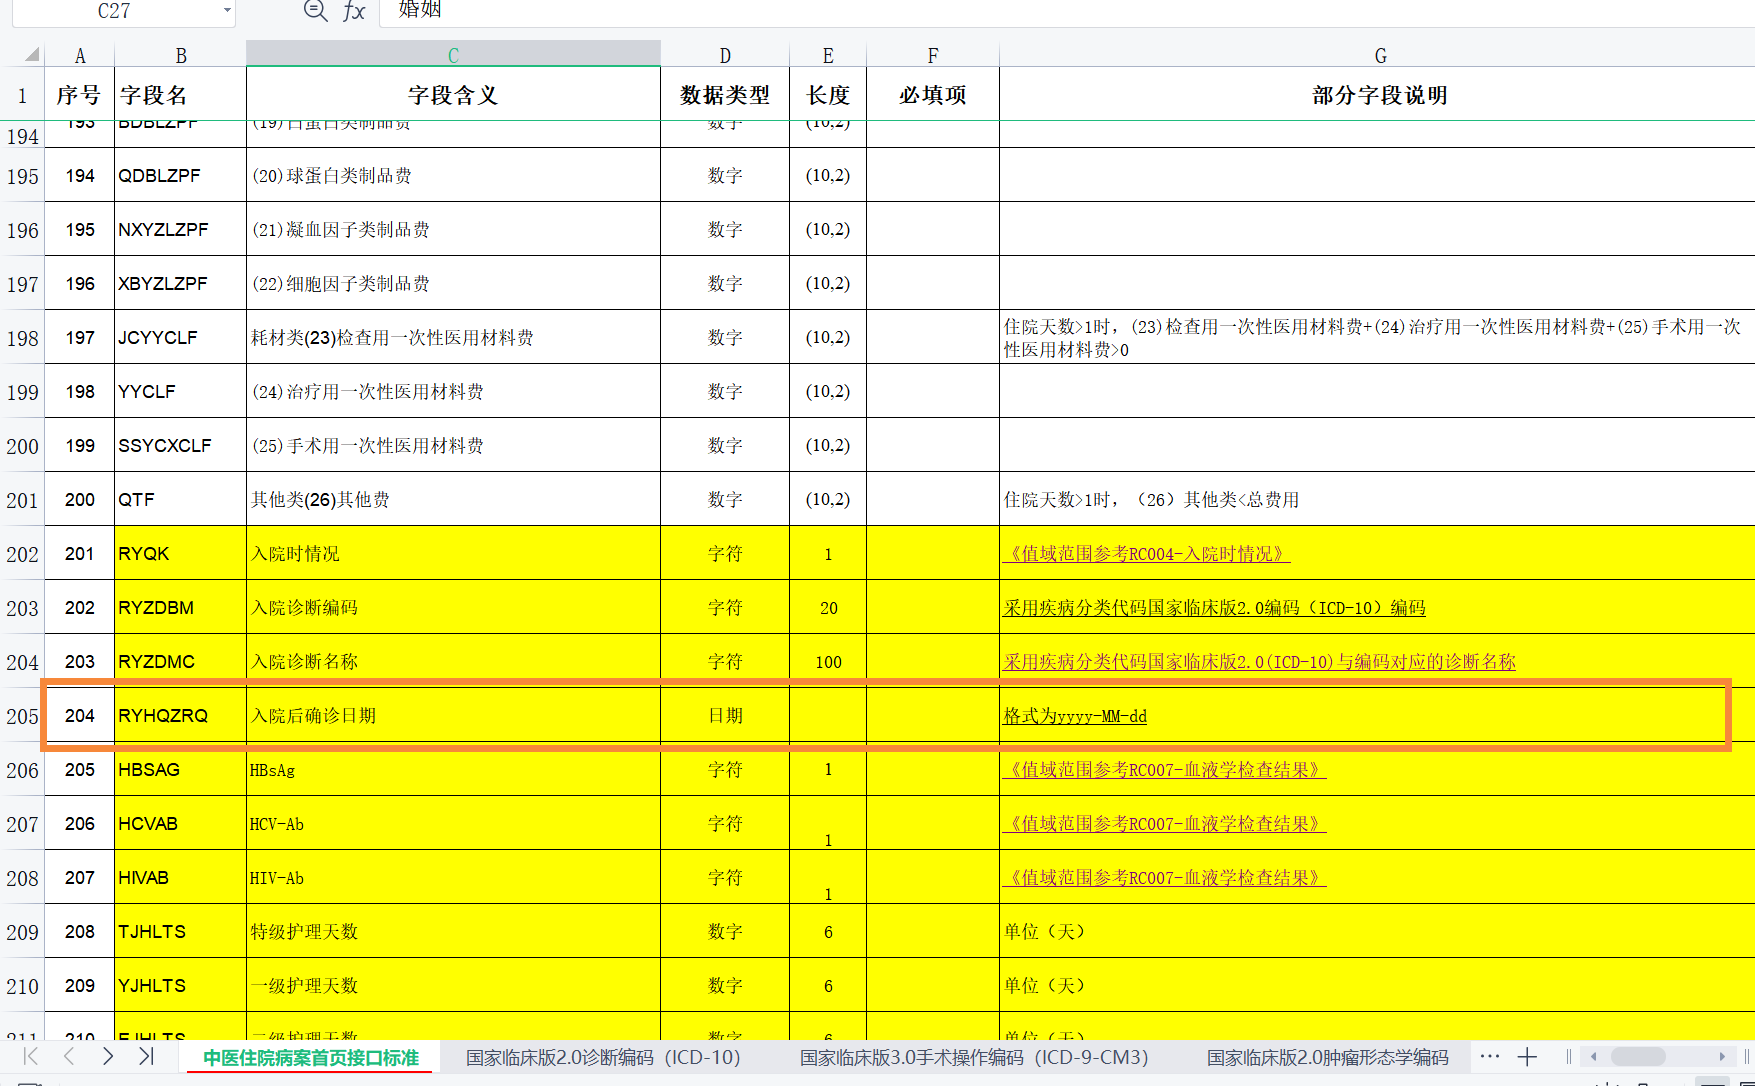Open 国家临床版3.0手术操作编码 (ICD-9-CM3) sheet tab
Viewport: 1755px width, 1086px height.
(974, 1057)
